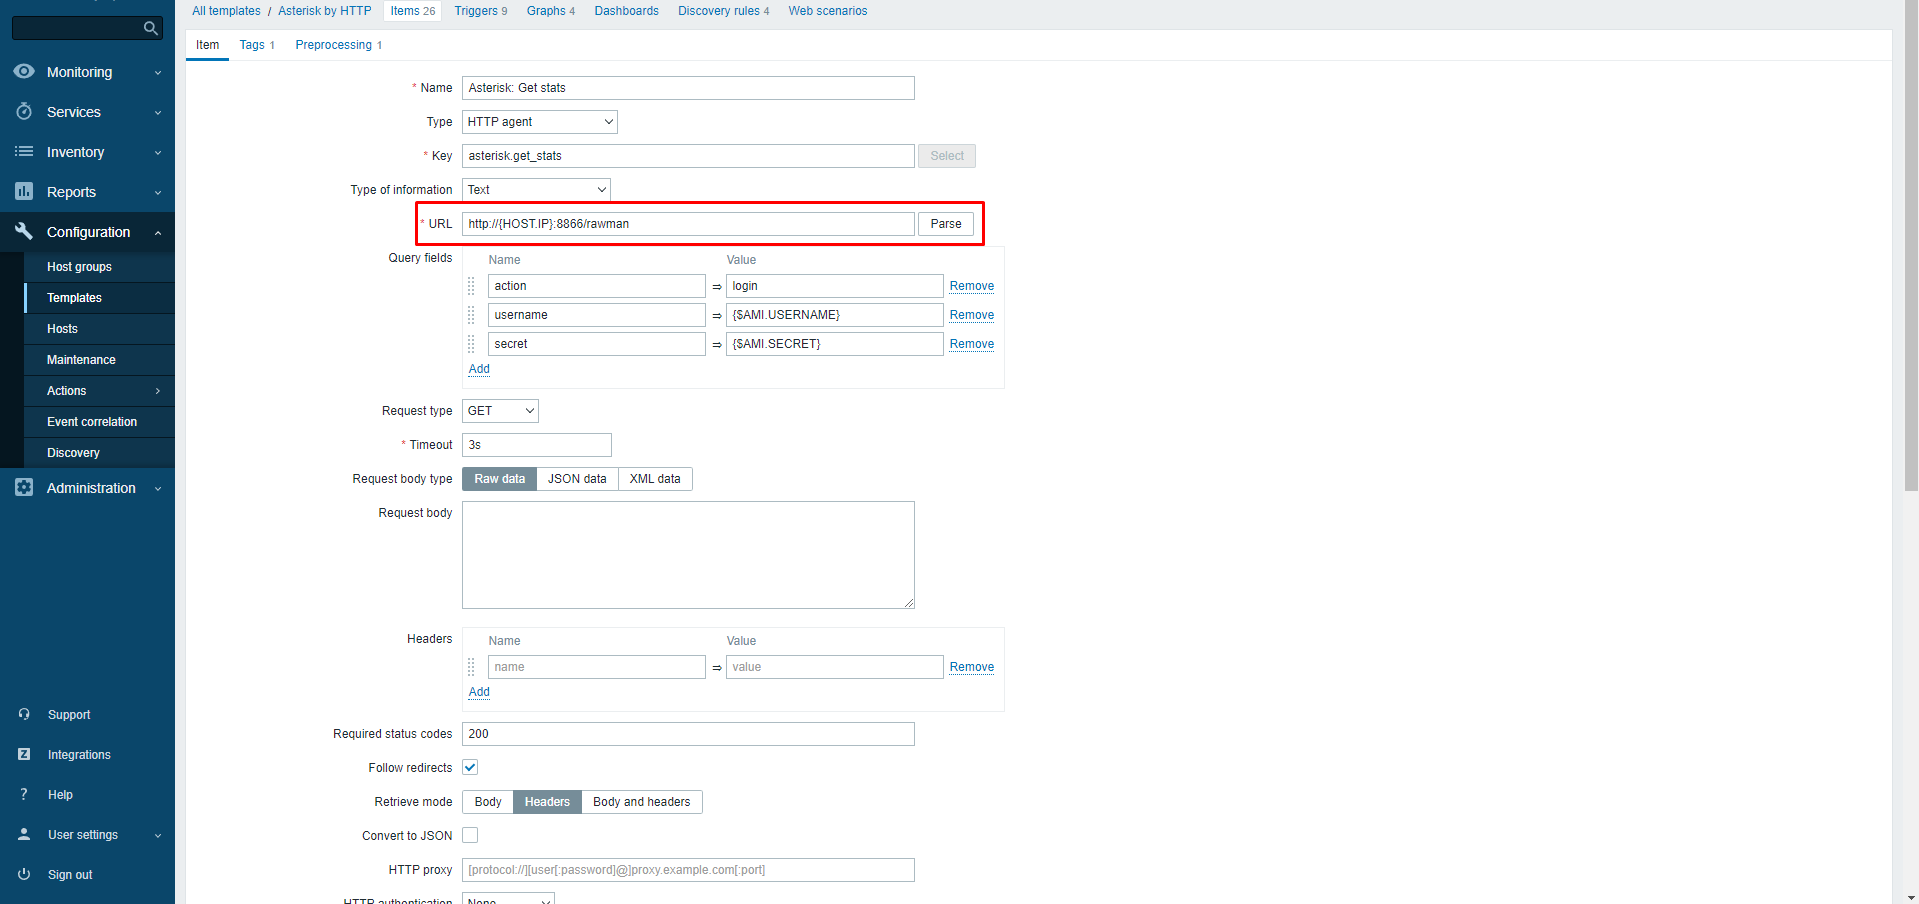1919x904 pixels.
Task: Click the URL input field
Action: pyautogui.click(x=688, y=224)
